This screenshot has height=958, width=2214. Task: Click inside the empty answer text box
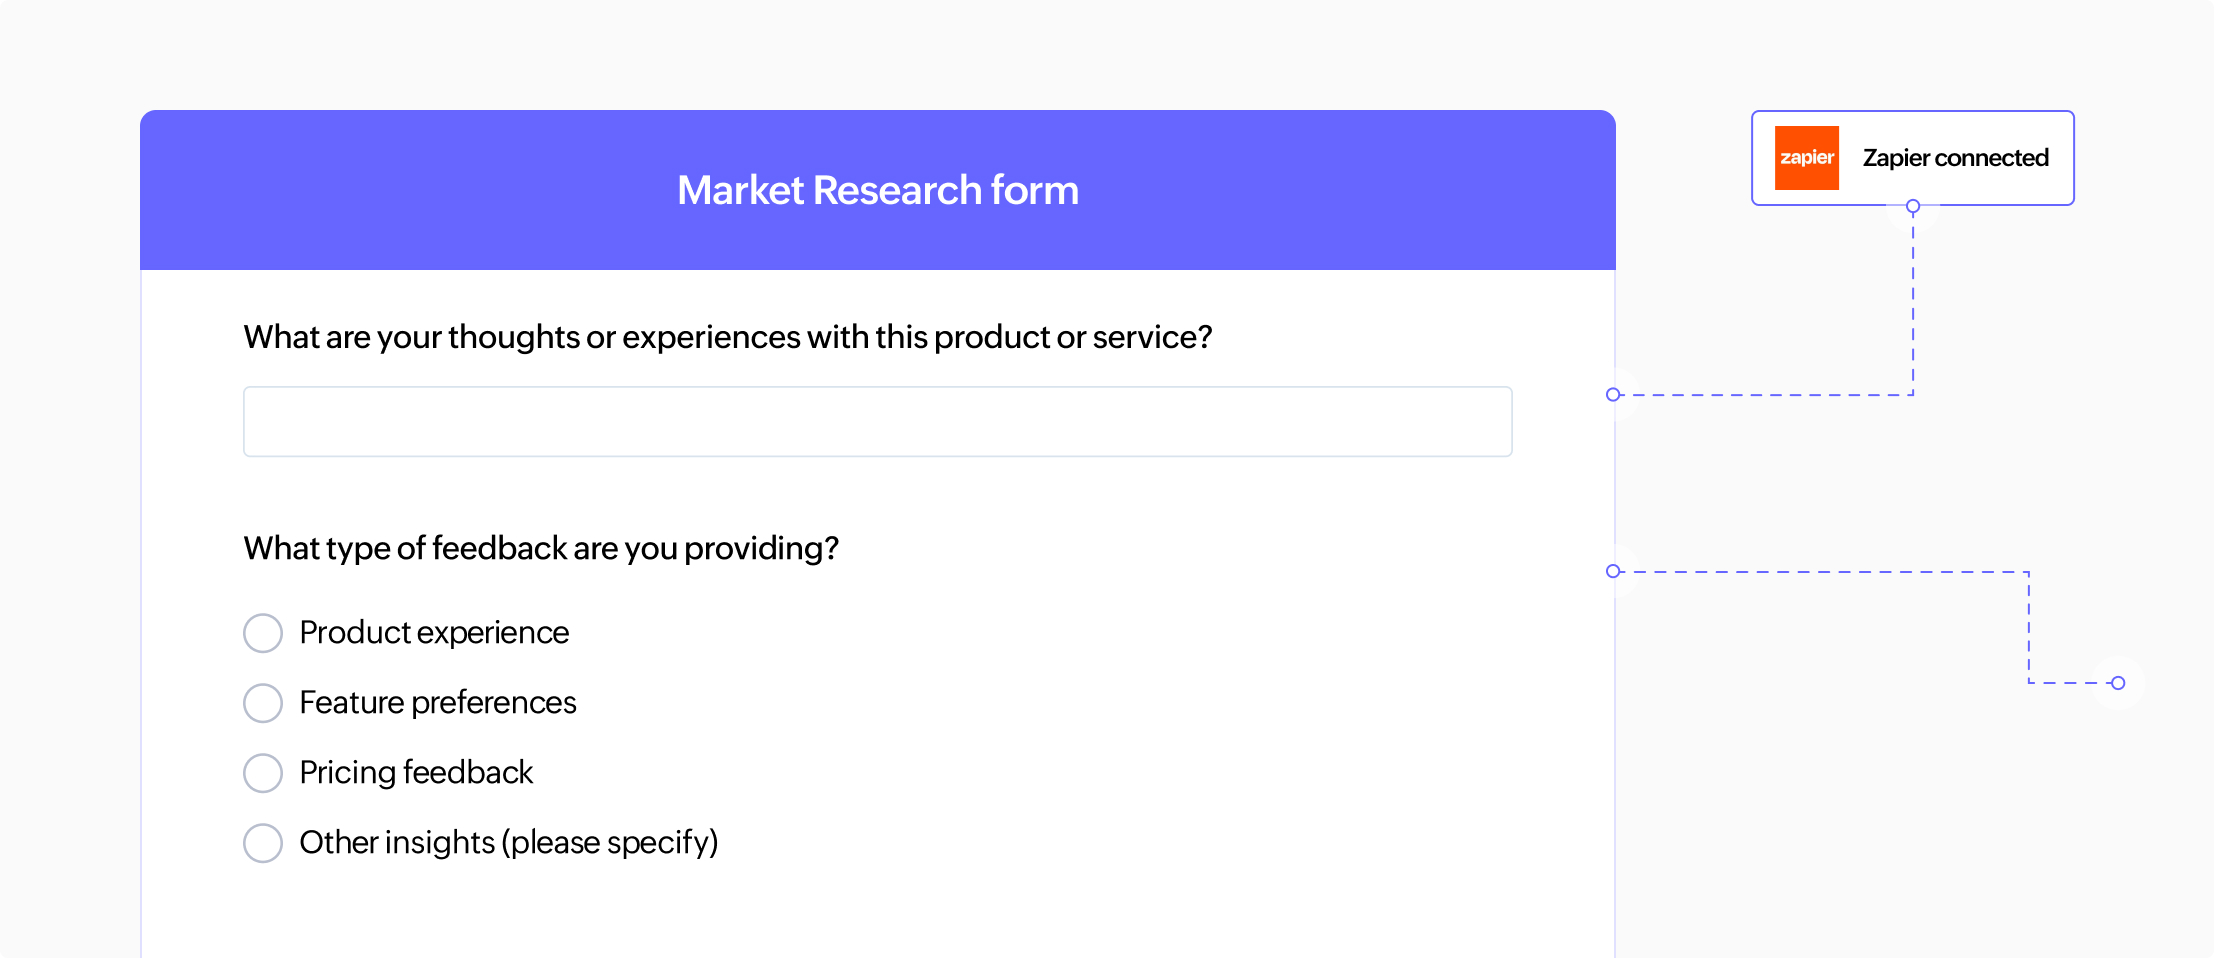[876, 421]
